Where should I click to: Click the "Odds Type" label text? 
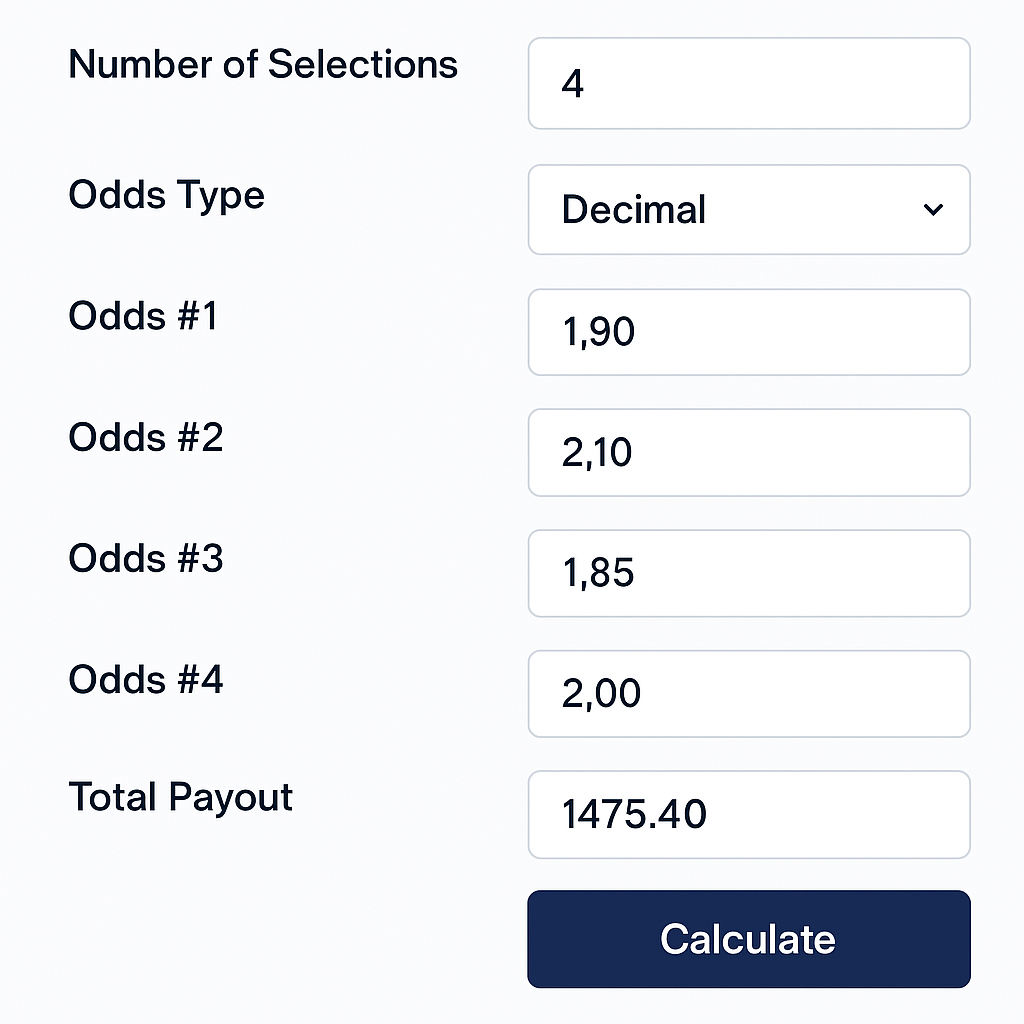pos(166,194)
